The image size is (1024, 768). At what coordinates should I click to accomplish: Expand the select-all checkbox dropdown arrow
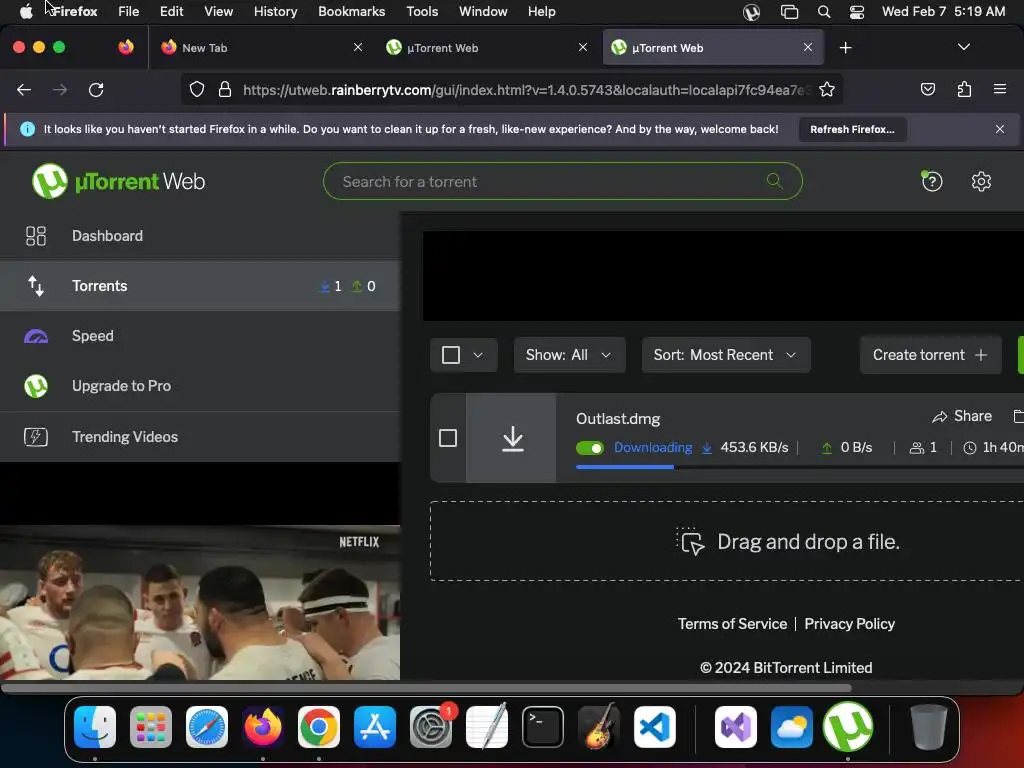(478, 355)
